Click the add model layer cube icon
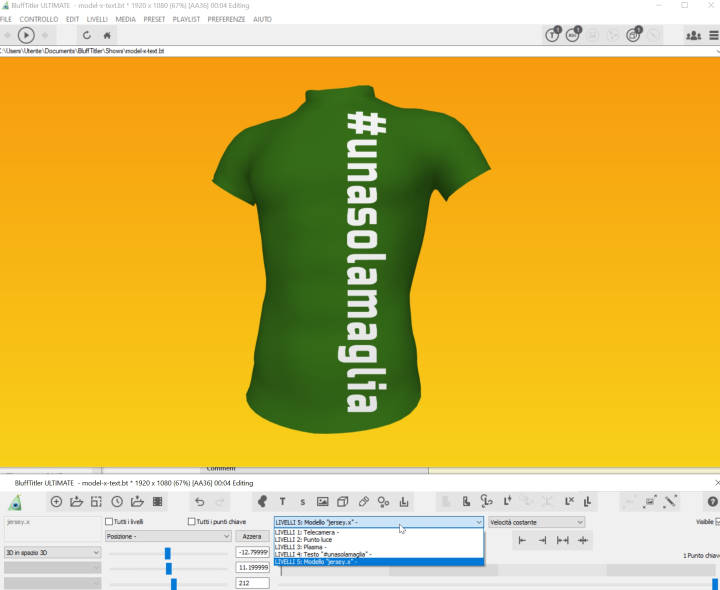The image size is (720, 590). coord(343,502)
